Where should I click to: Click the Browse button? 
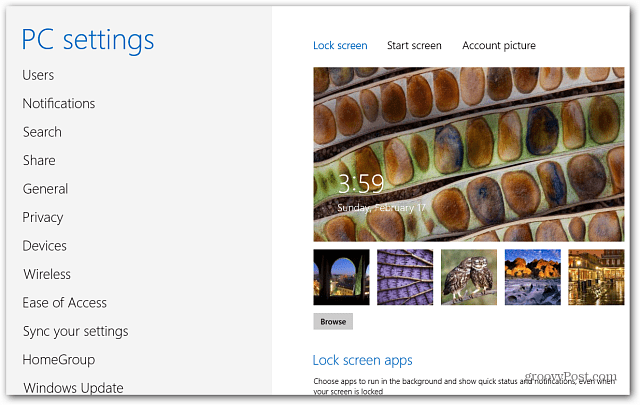(x=333, y=322)
